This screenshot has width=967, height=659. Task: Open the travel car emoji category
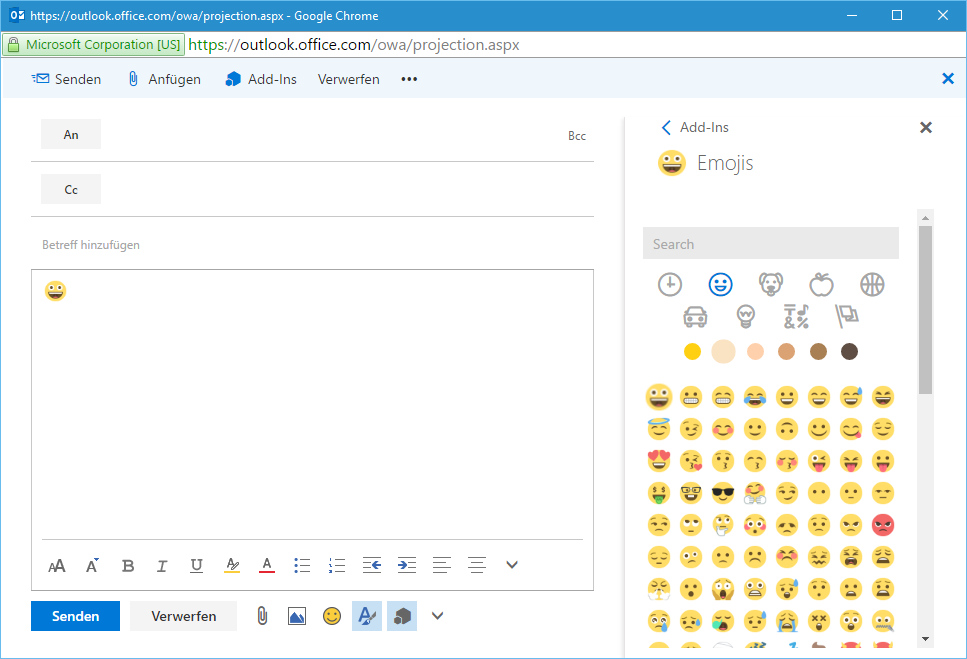tap(695, 317)
